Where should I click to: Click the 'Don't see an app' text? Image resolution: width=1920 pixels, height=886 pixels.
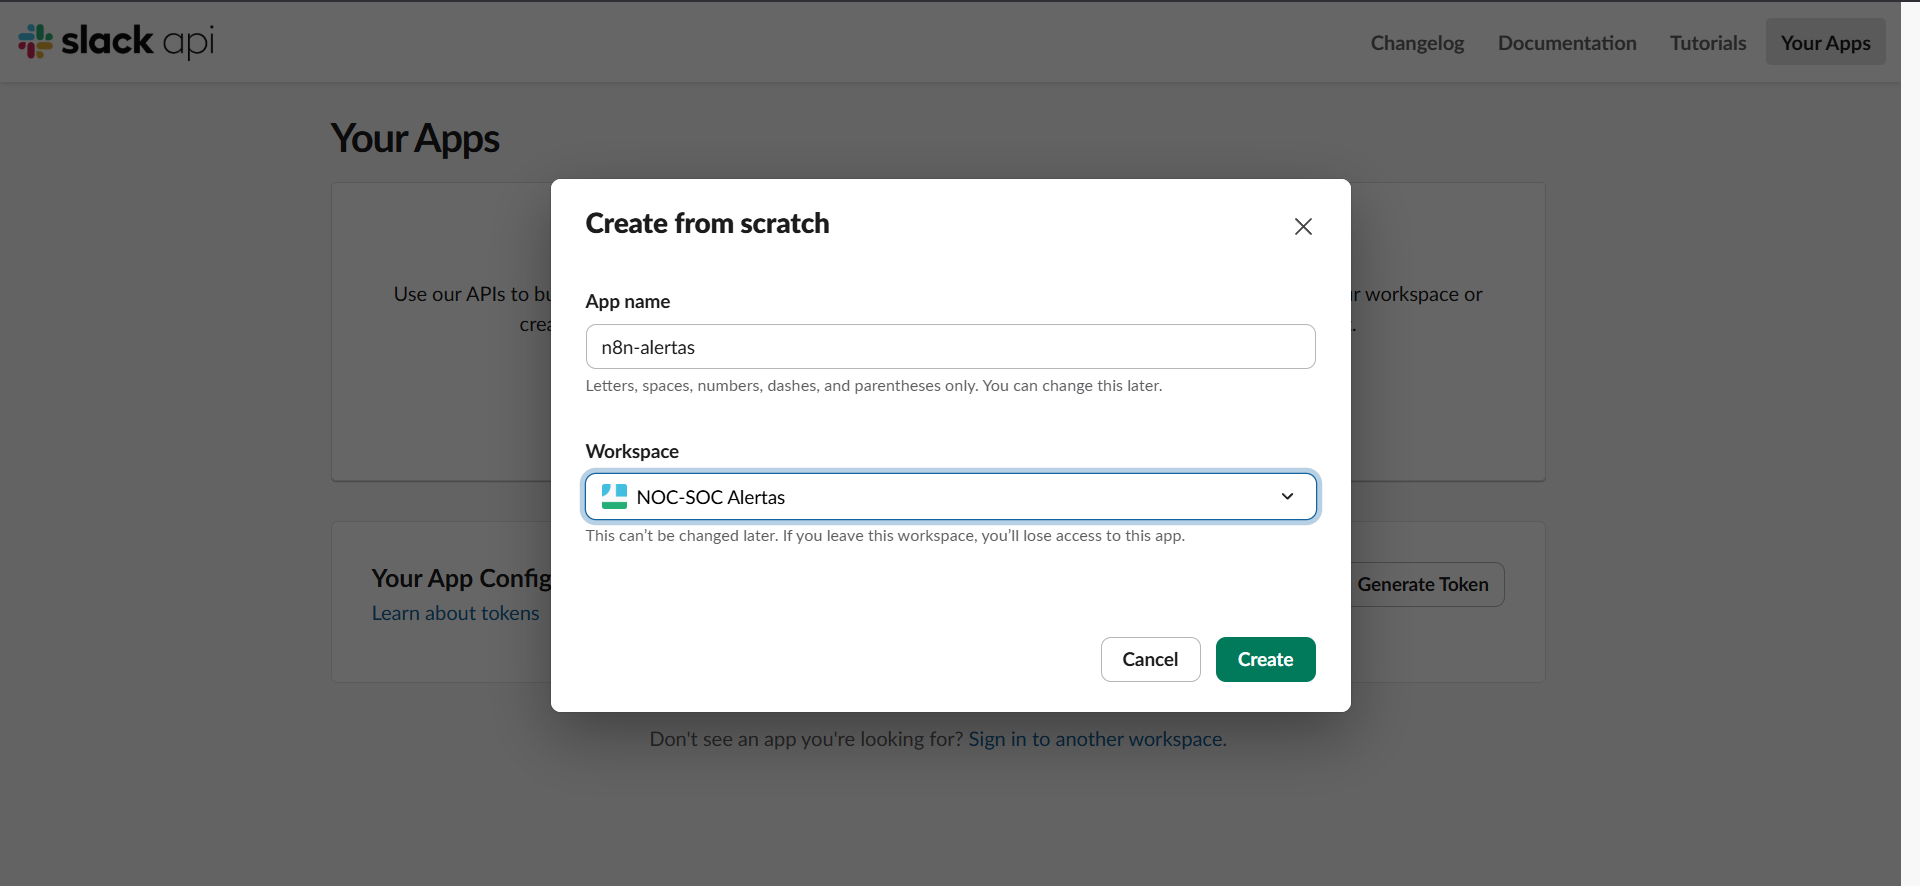tap(806, 739)
